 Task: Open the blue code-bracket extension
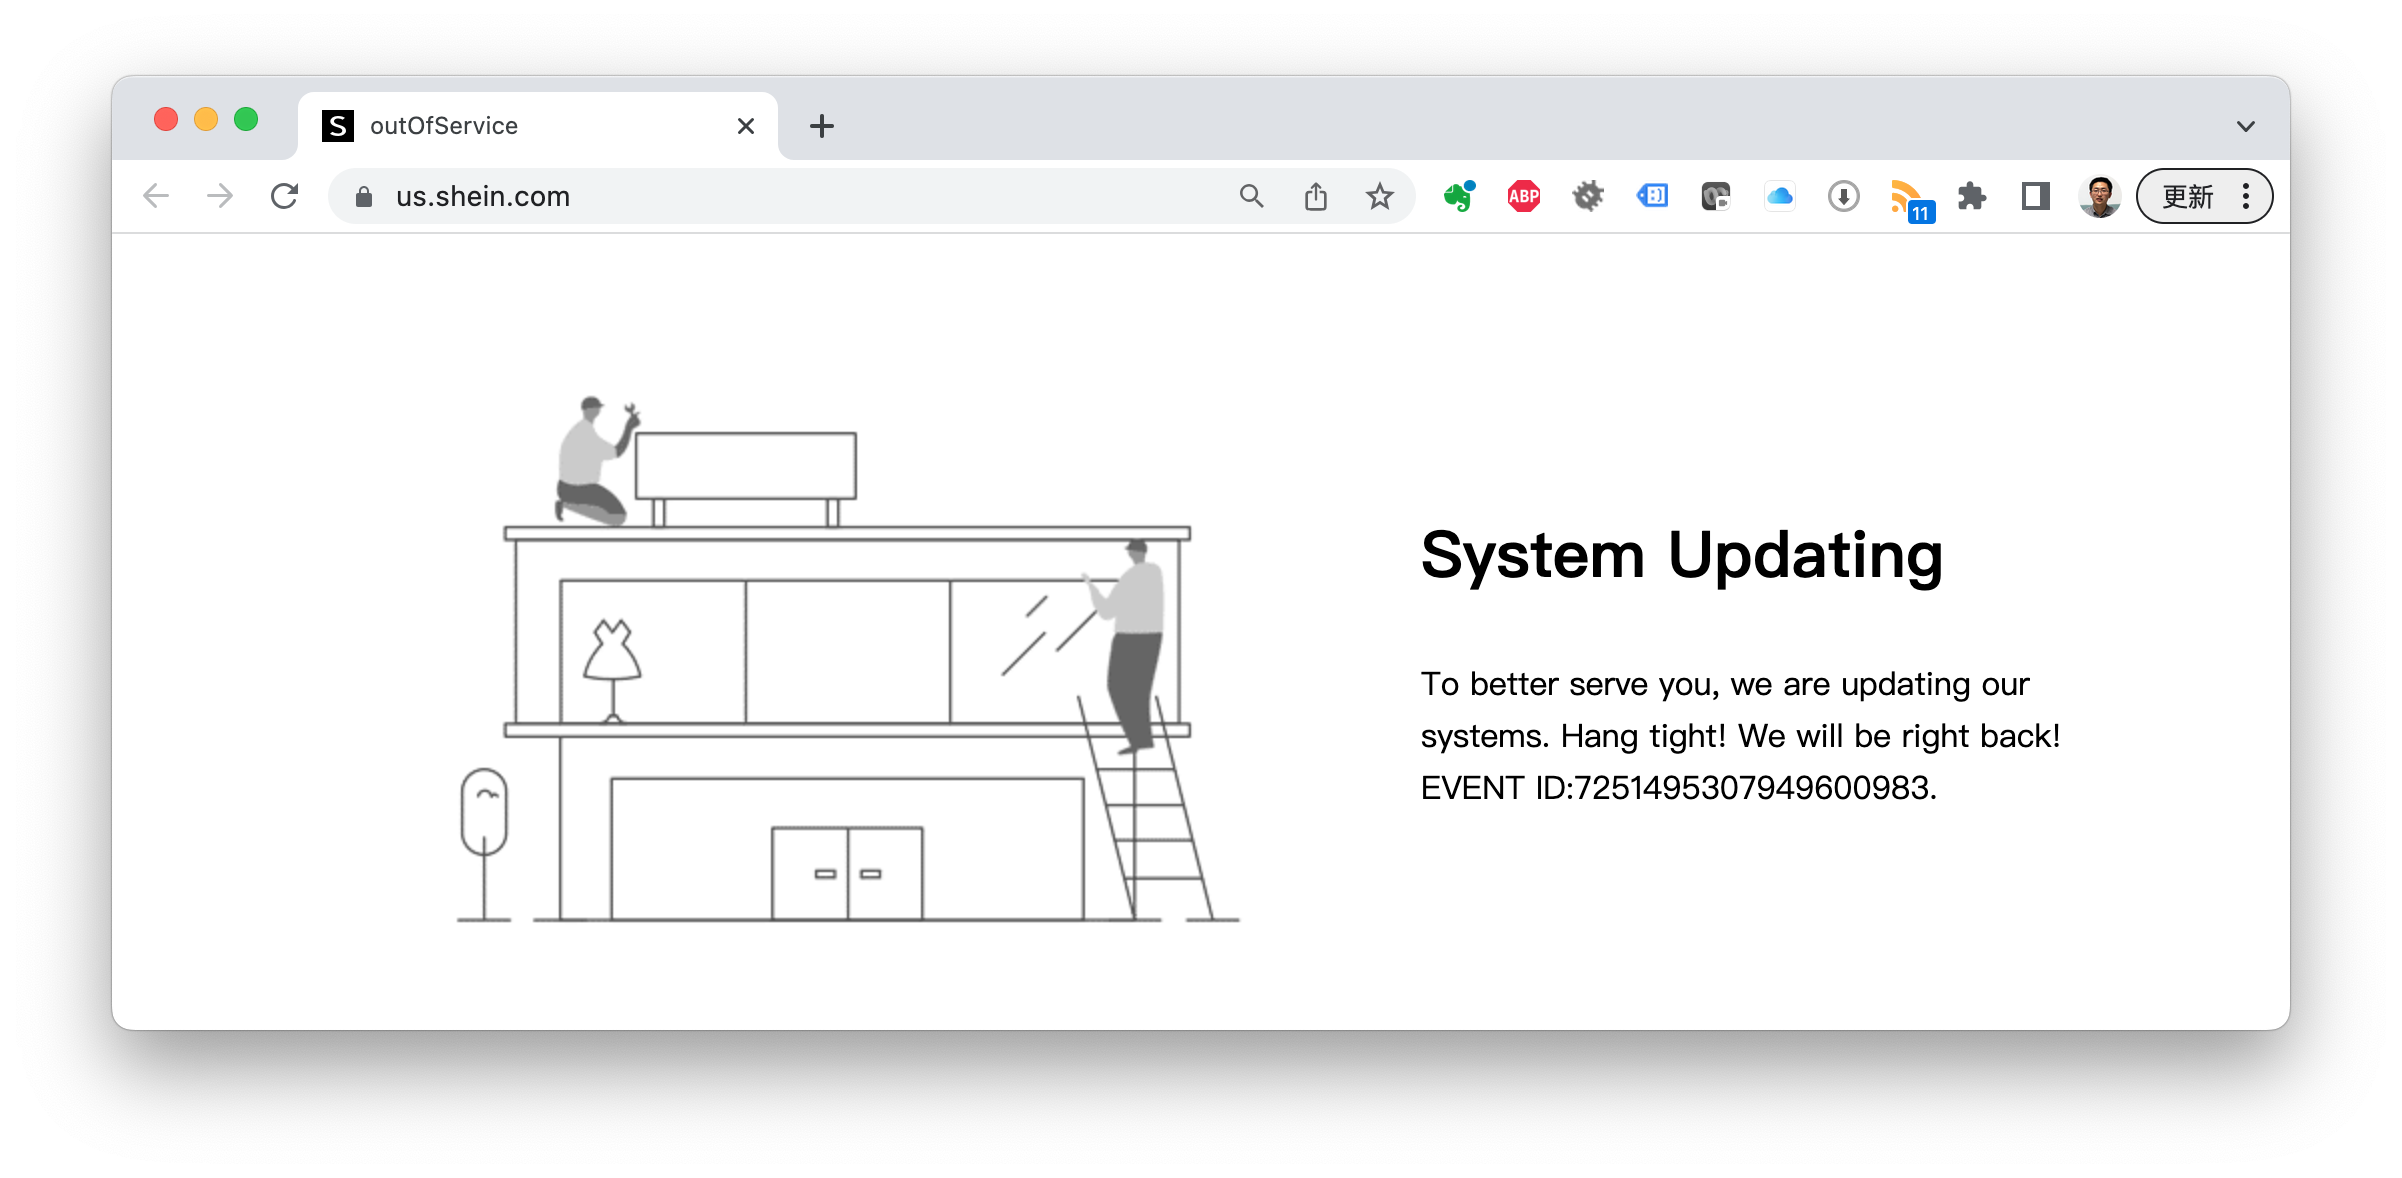point(1652,196)
